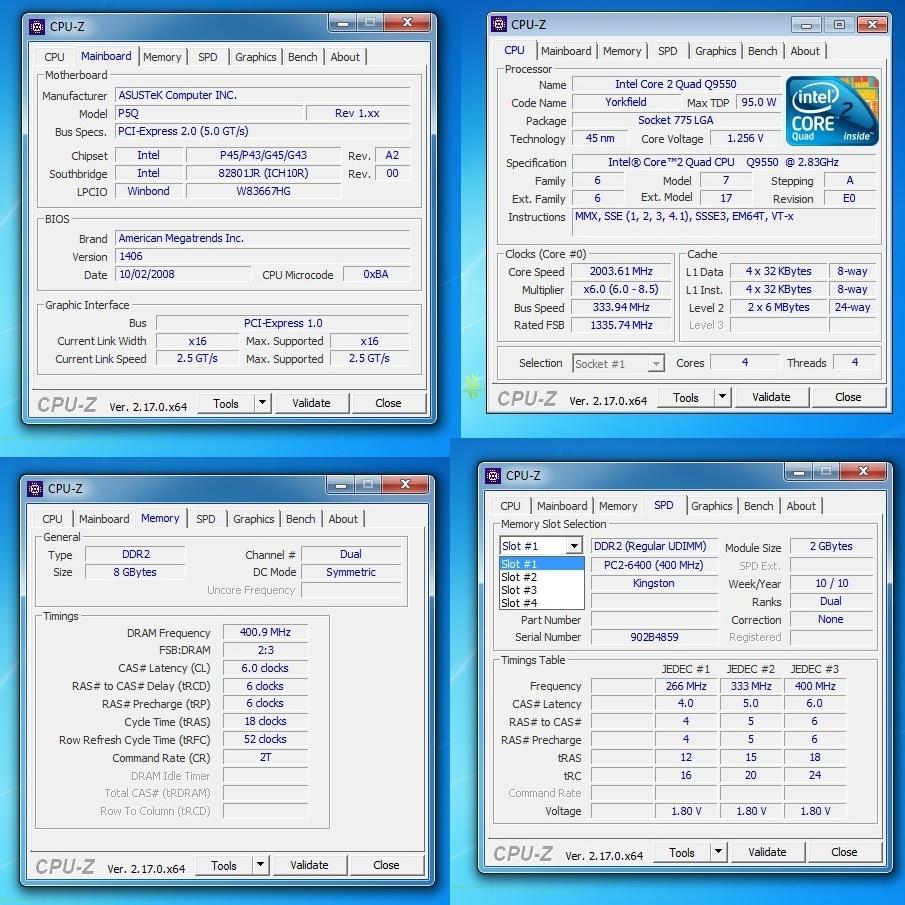Screen dimensions: 905x905
Task: Click the core speed '2003.61 MHz' value
Action: click(621, 271)
